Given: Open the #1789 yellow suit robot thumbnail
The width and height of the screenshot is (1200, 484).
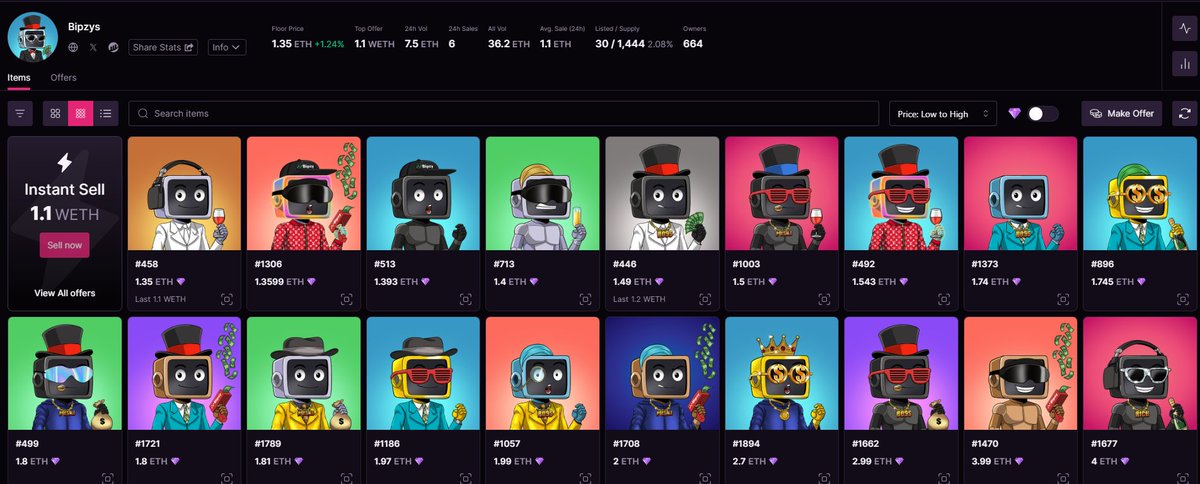Looking at the screenshot, I should pyautogui.click(x=304, y=373).
